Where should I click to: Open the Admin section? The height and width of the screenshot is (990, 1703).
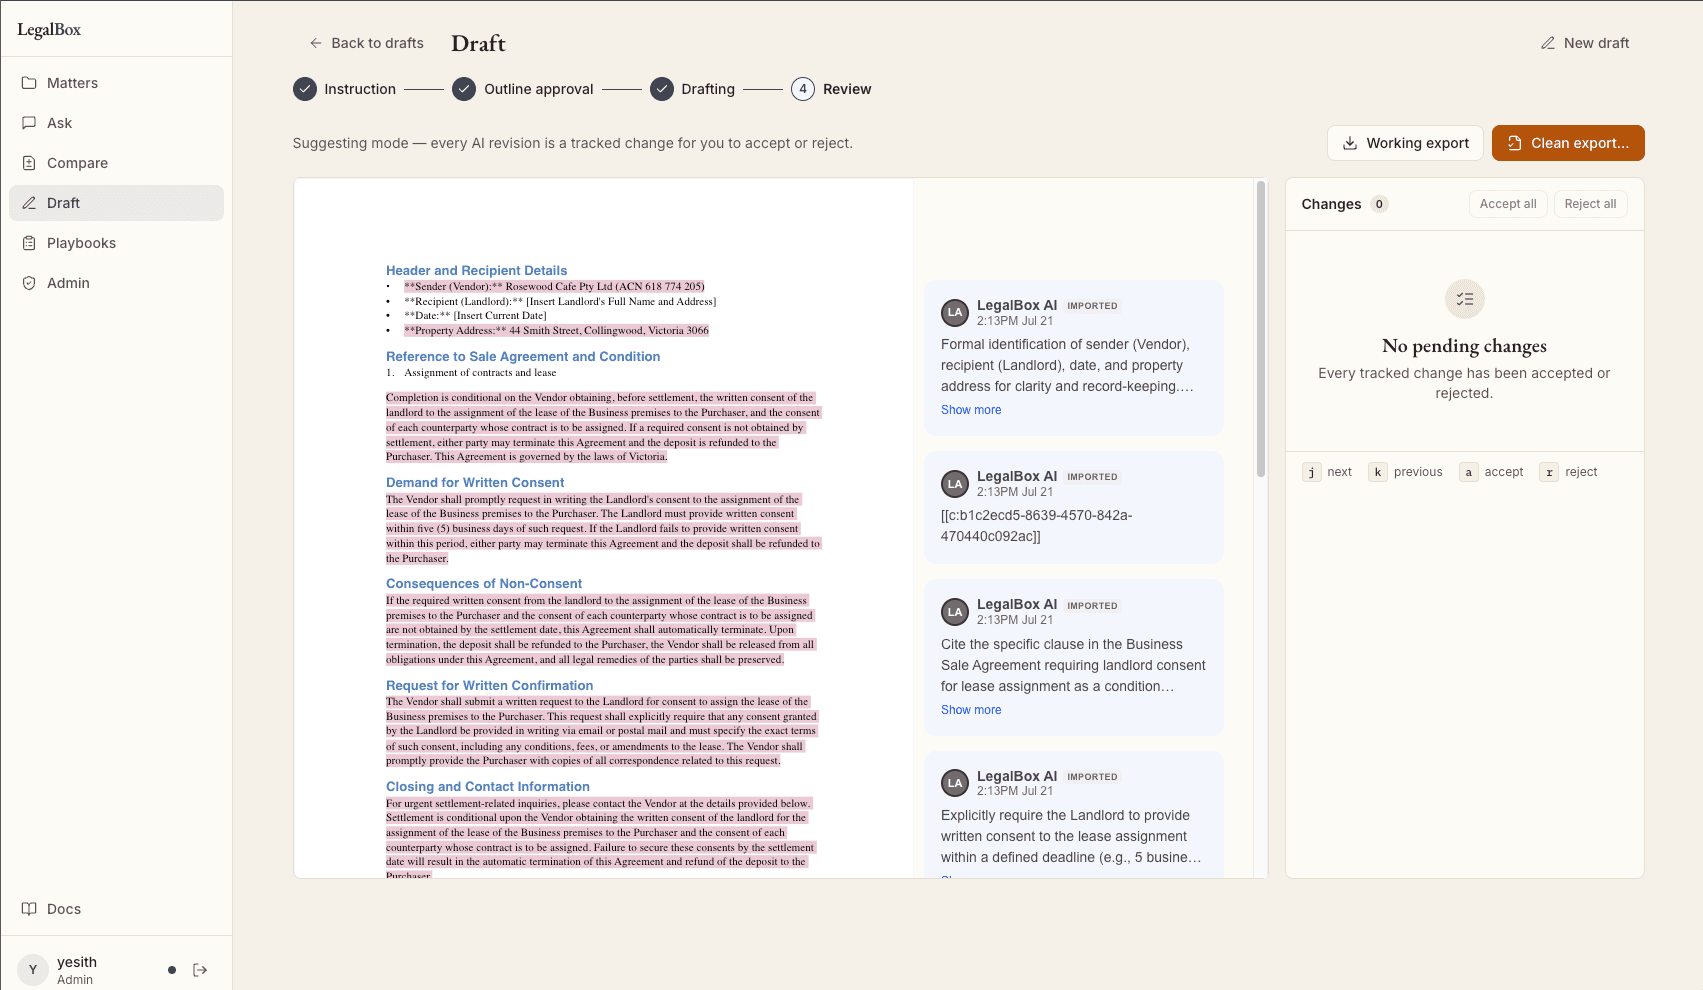click(x=116, y=283)
